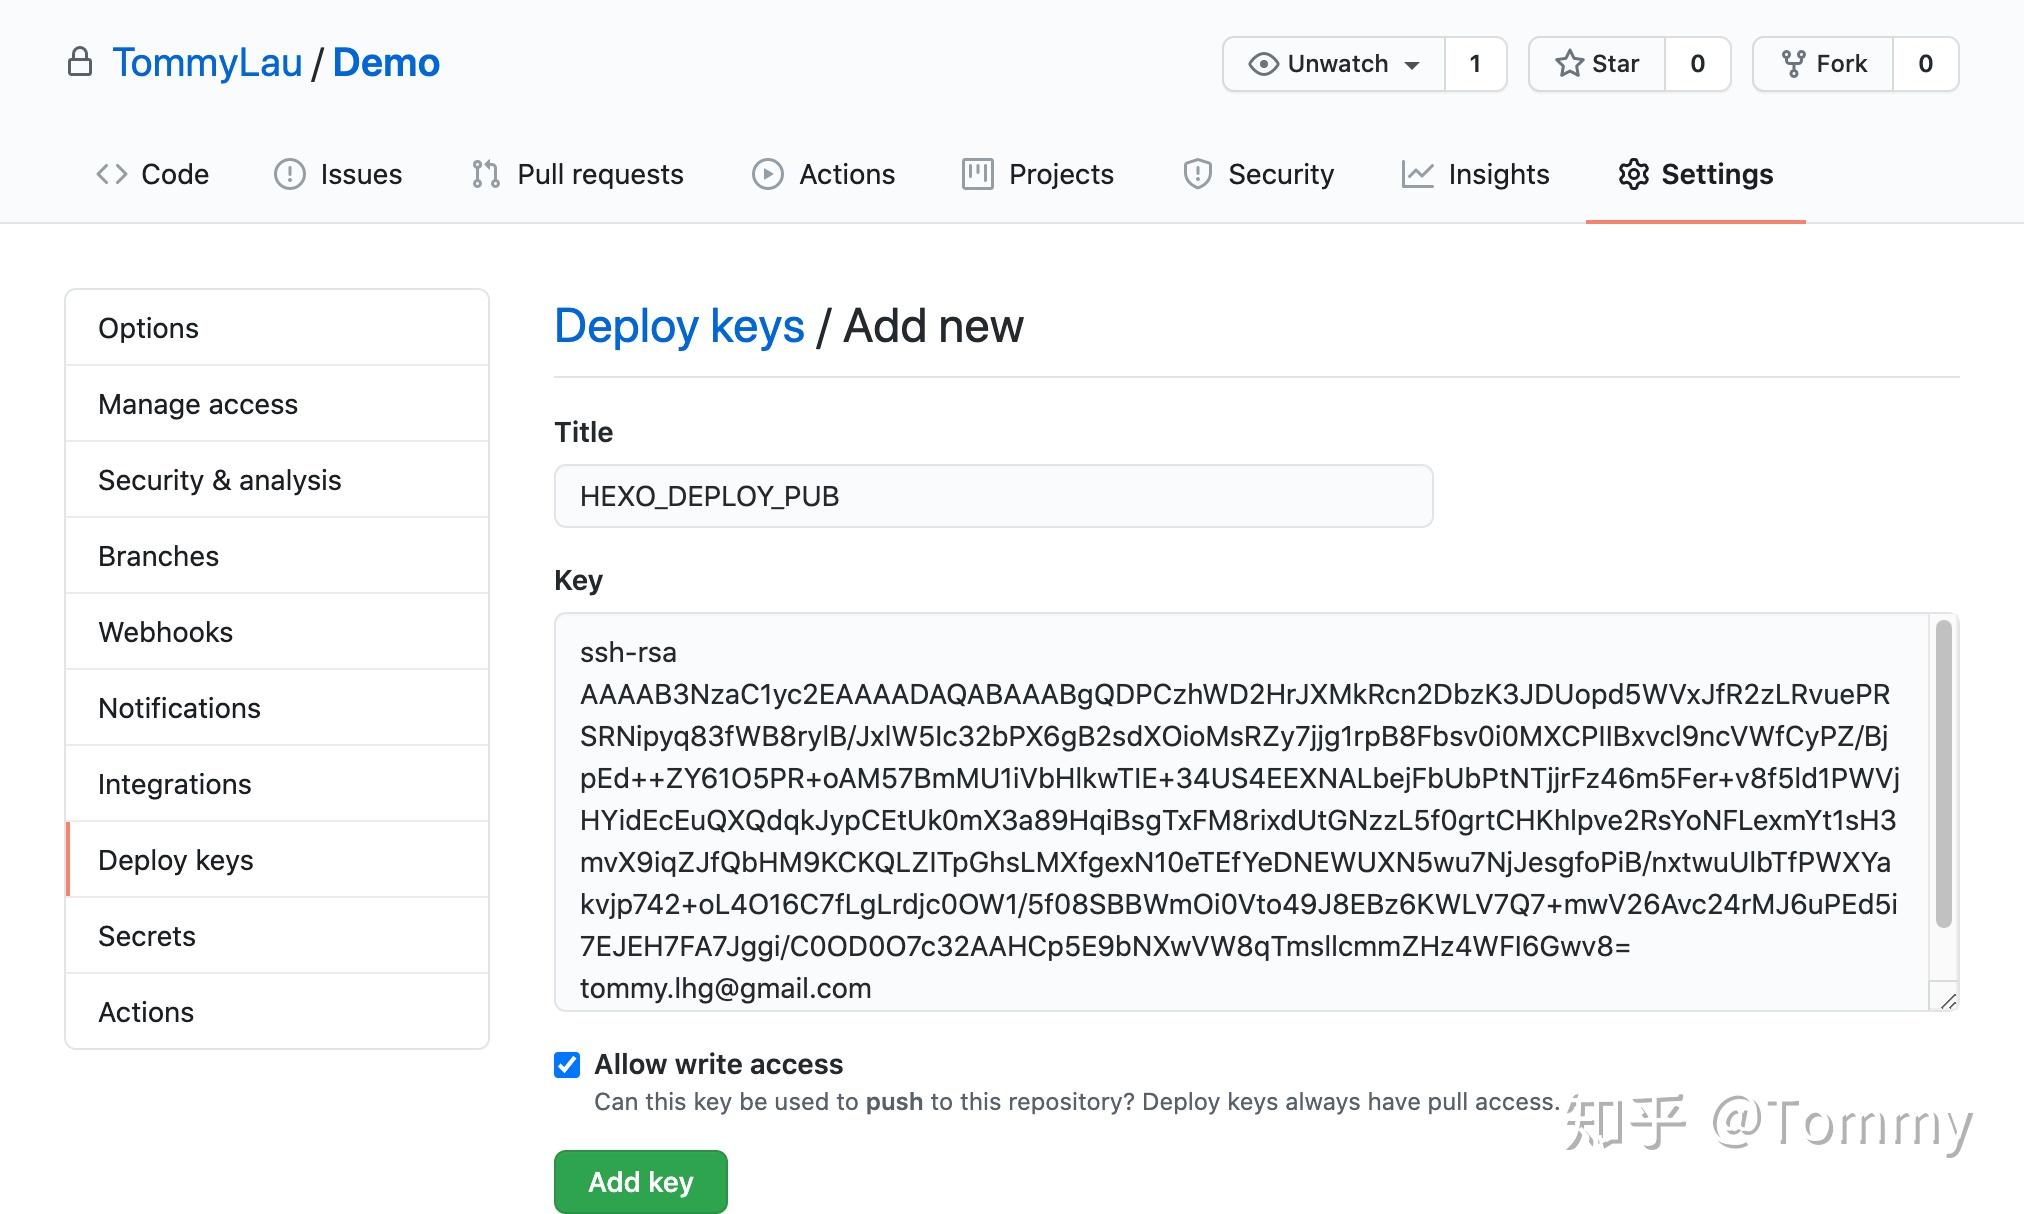Click the graph icon next to Insights
This screenshot has height=1214, width=2024.
(x=1418, y=174)
